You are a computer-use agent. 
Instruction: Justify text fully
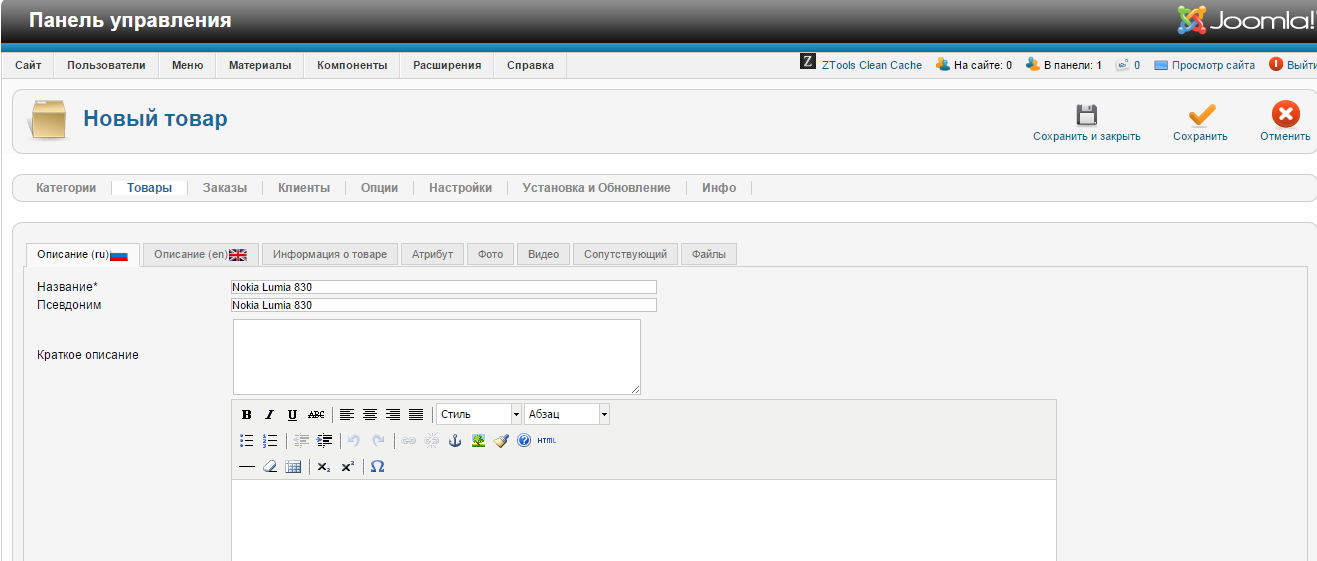point(416,414)
